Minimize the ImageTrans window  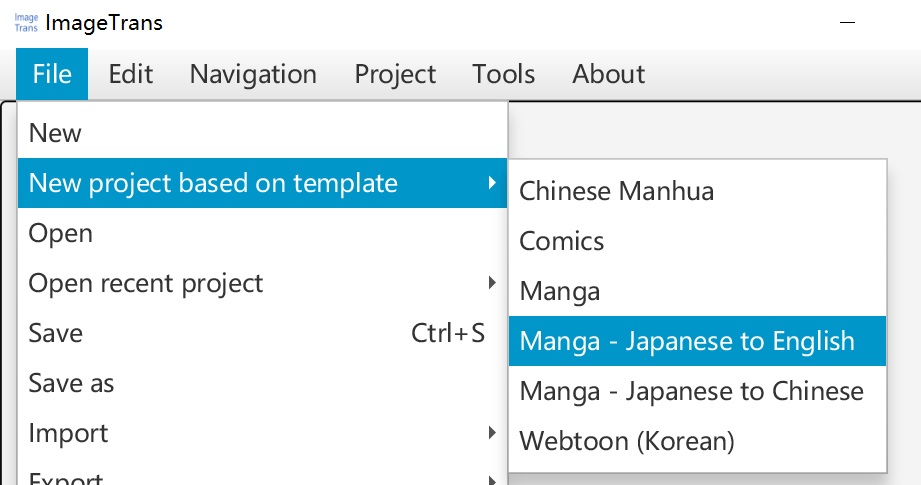[847, 23]
